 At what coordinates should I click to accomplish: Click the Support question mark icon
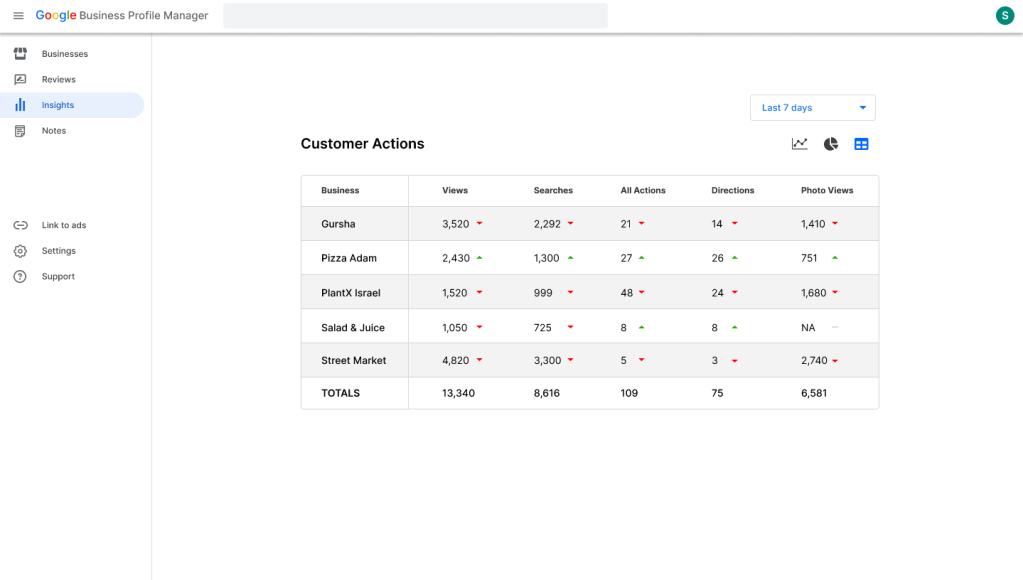tap(20, 277)
